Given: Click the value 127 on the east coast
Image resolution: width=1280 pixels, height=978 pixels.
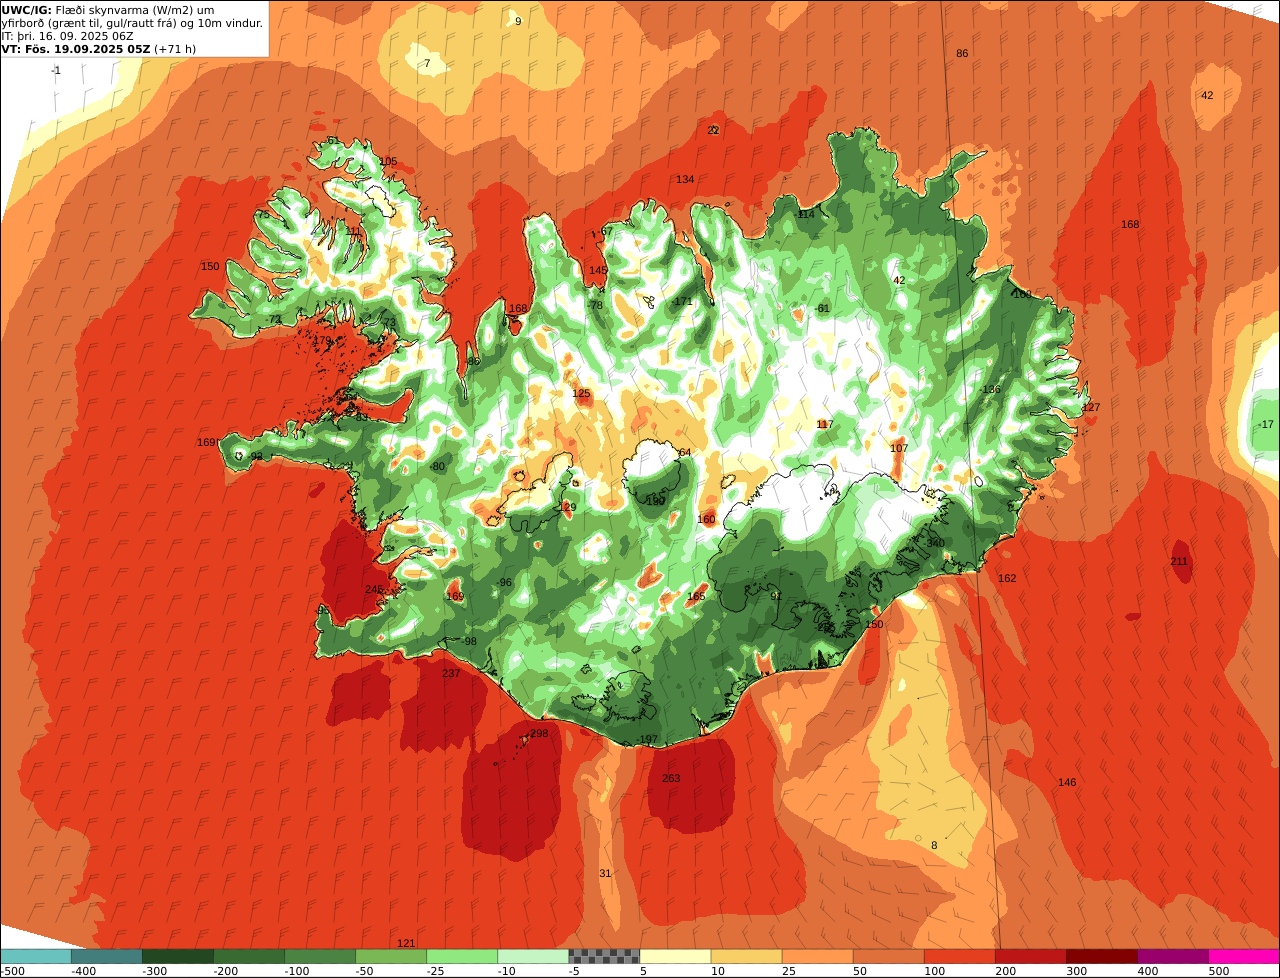Looking at the screenshot, I should (1091, 408).
